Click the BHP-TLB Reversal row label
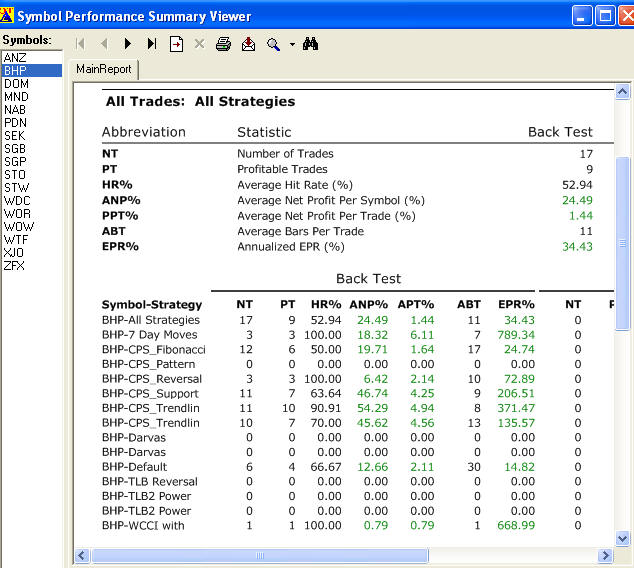Viewport: 634px width, 568px height. pyautogui.click(x=150, y=481)
